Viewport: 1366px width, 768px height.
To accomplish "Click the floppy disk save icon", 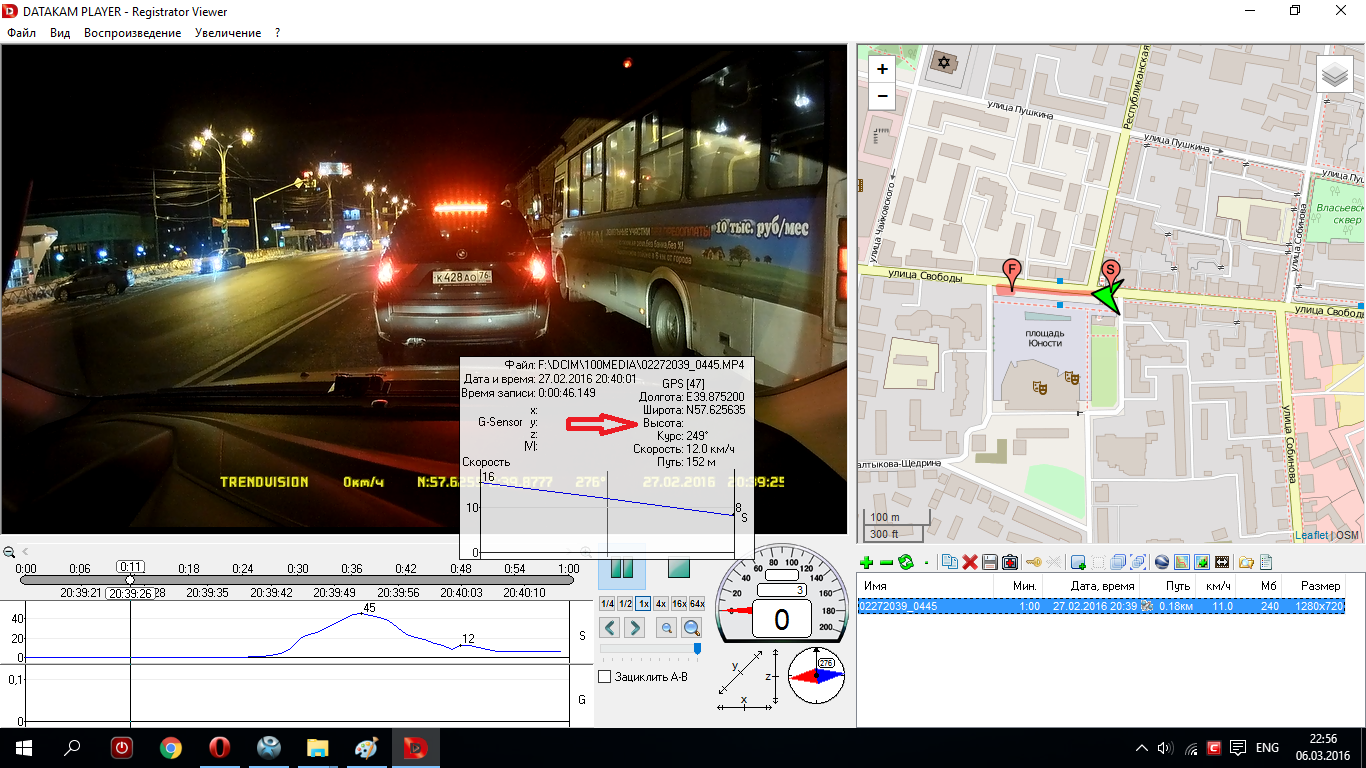I will tap(990, 563).
